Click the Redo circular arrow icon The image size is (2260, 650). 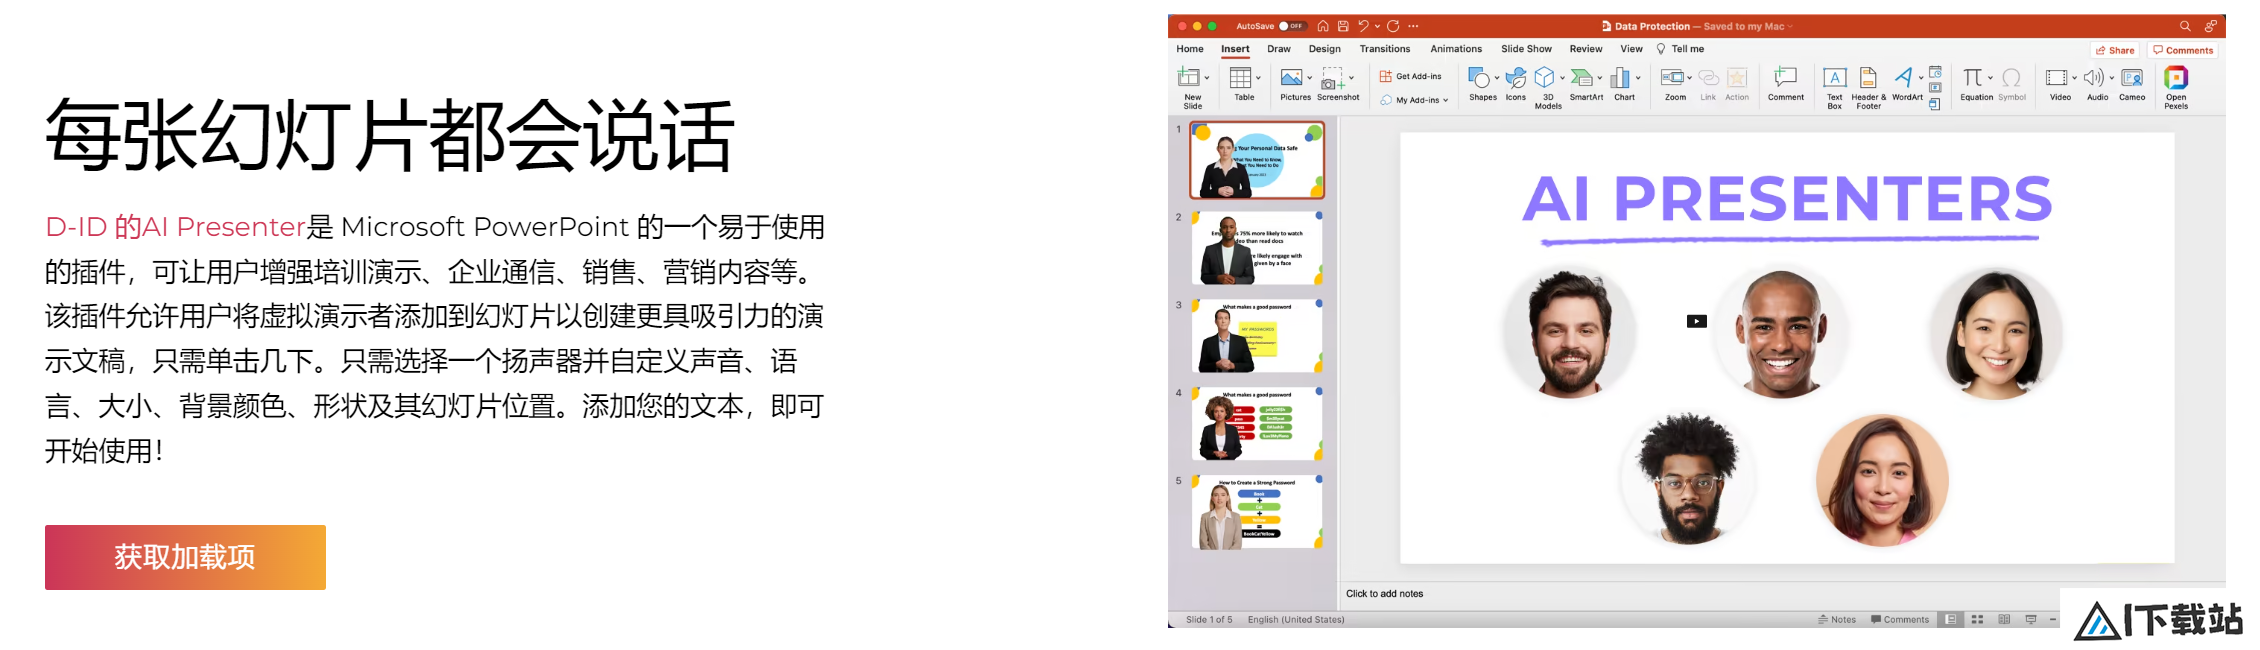[1393, 26]
